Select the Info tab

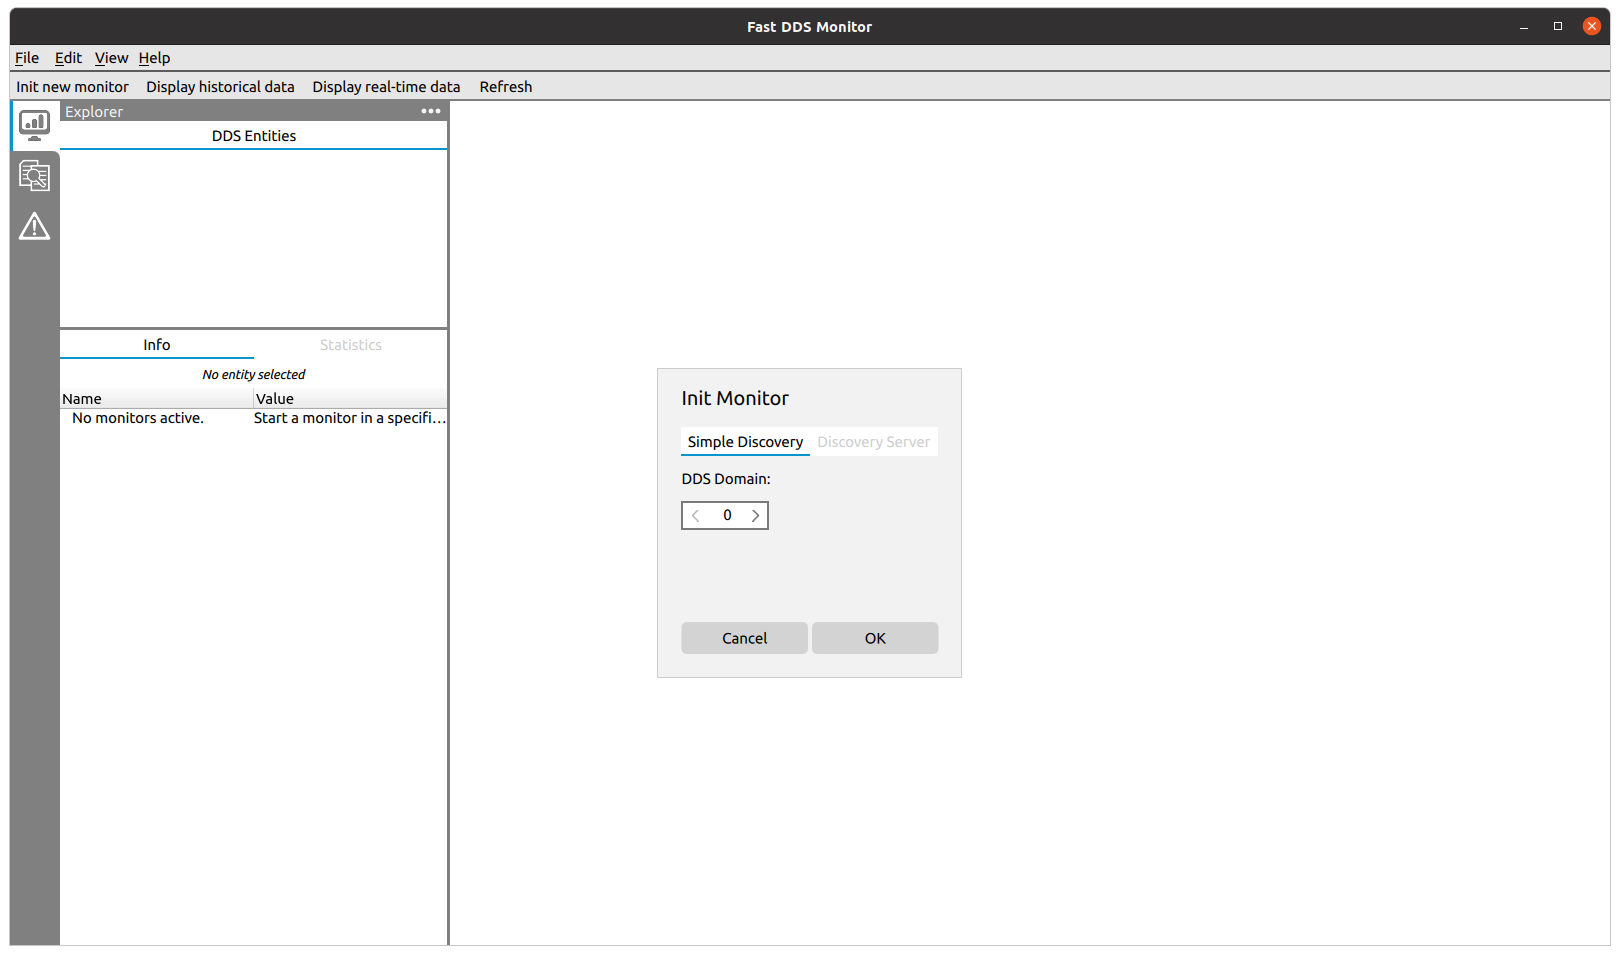157,345
